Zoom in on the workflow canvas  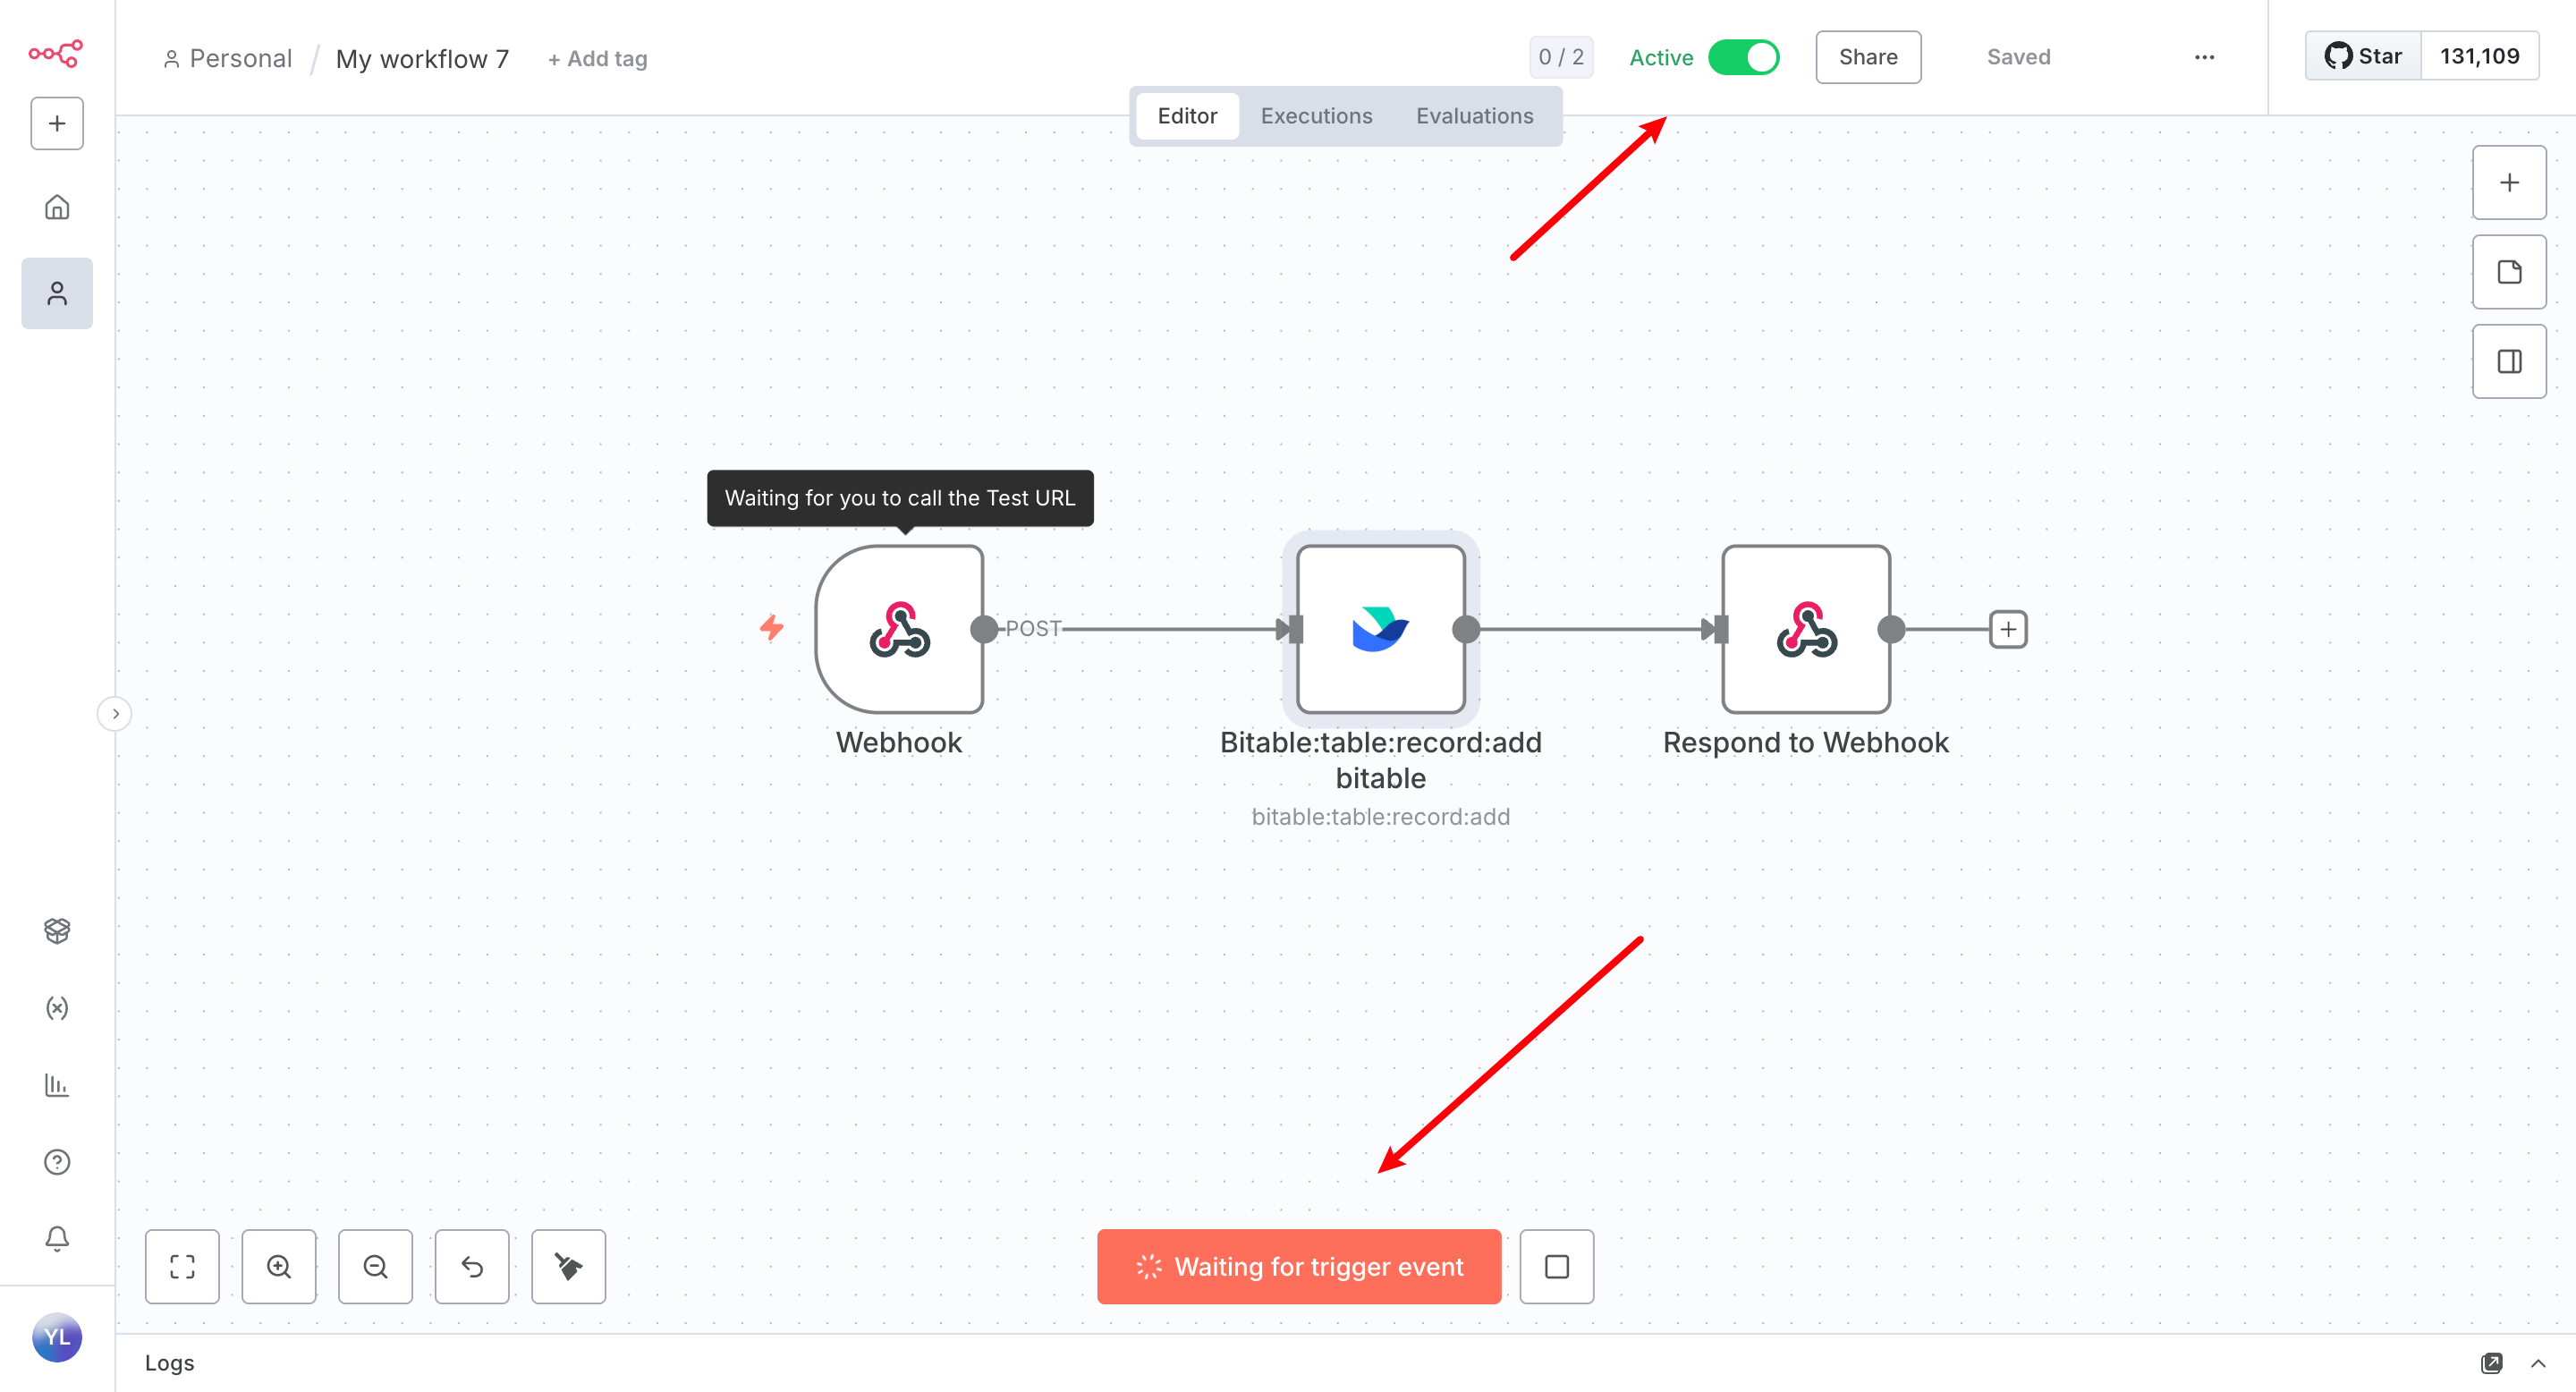[x=279, y=1266]
